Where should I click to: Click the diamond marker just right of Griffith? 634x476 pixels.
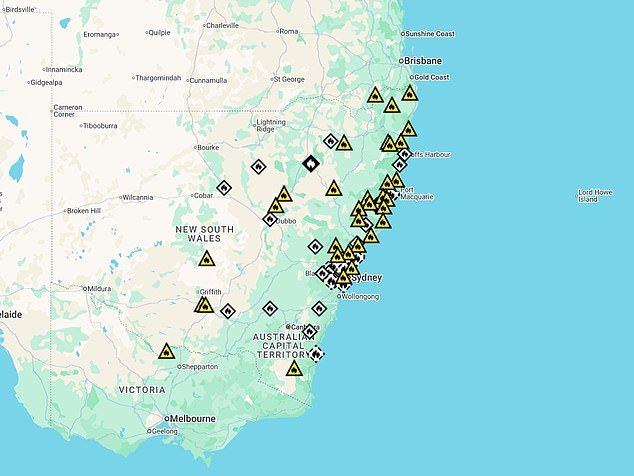(x=228, y=311)
